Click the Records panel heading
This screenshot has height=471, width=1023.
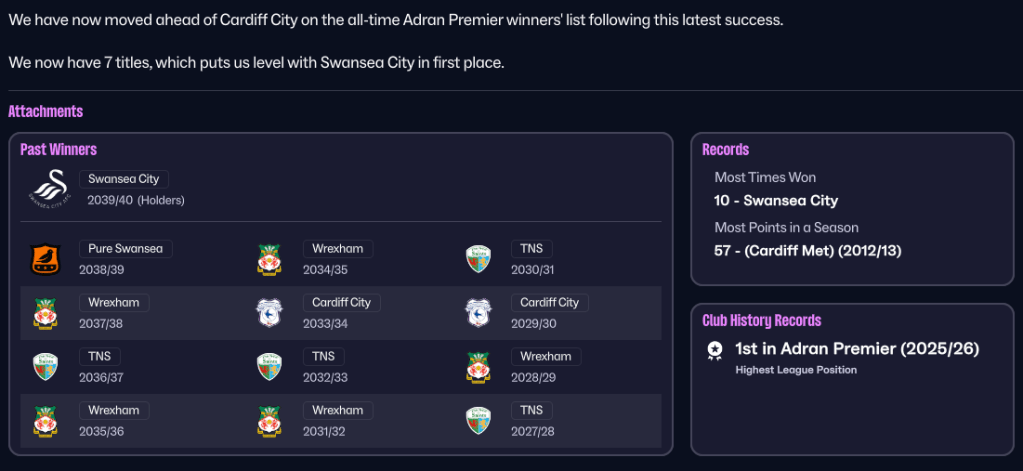725,149
